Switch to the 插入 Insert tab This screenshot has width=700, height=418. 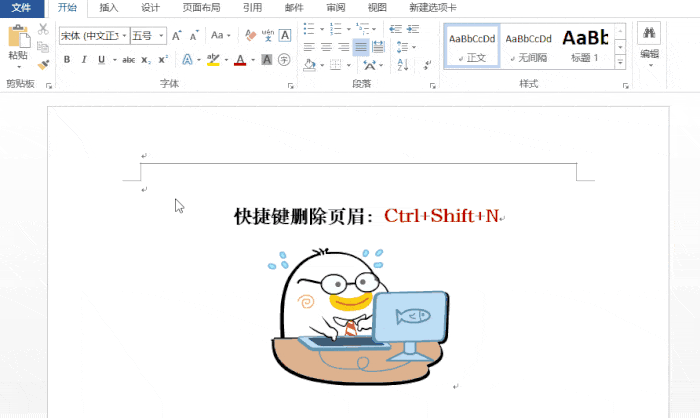[x=108, y=8]
